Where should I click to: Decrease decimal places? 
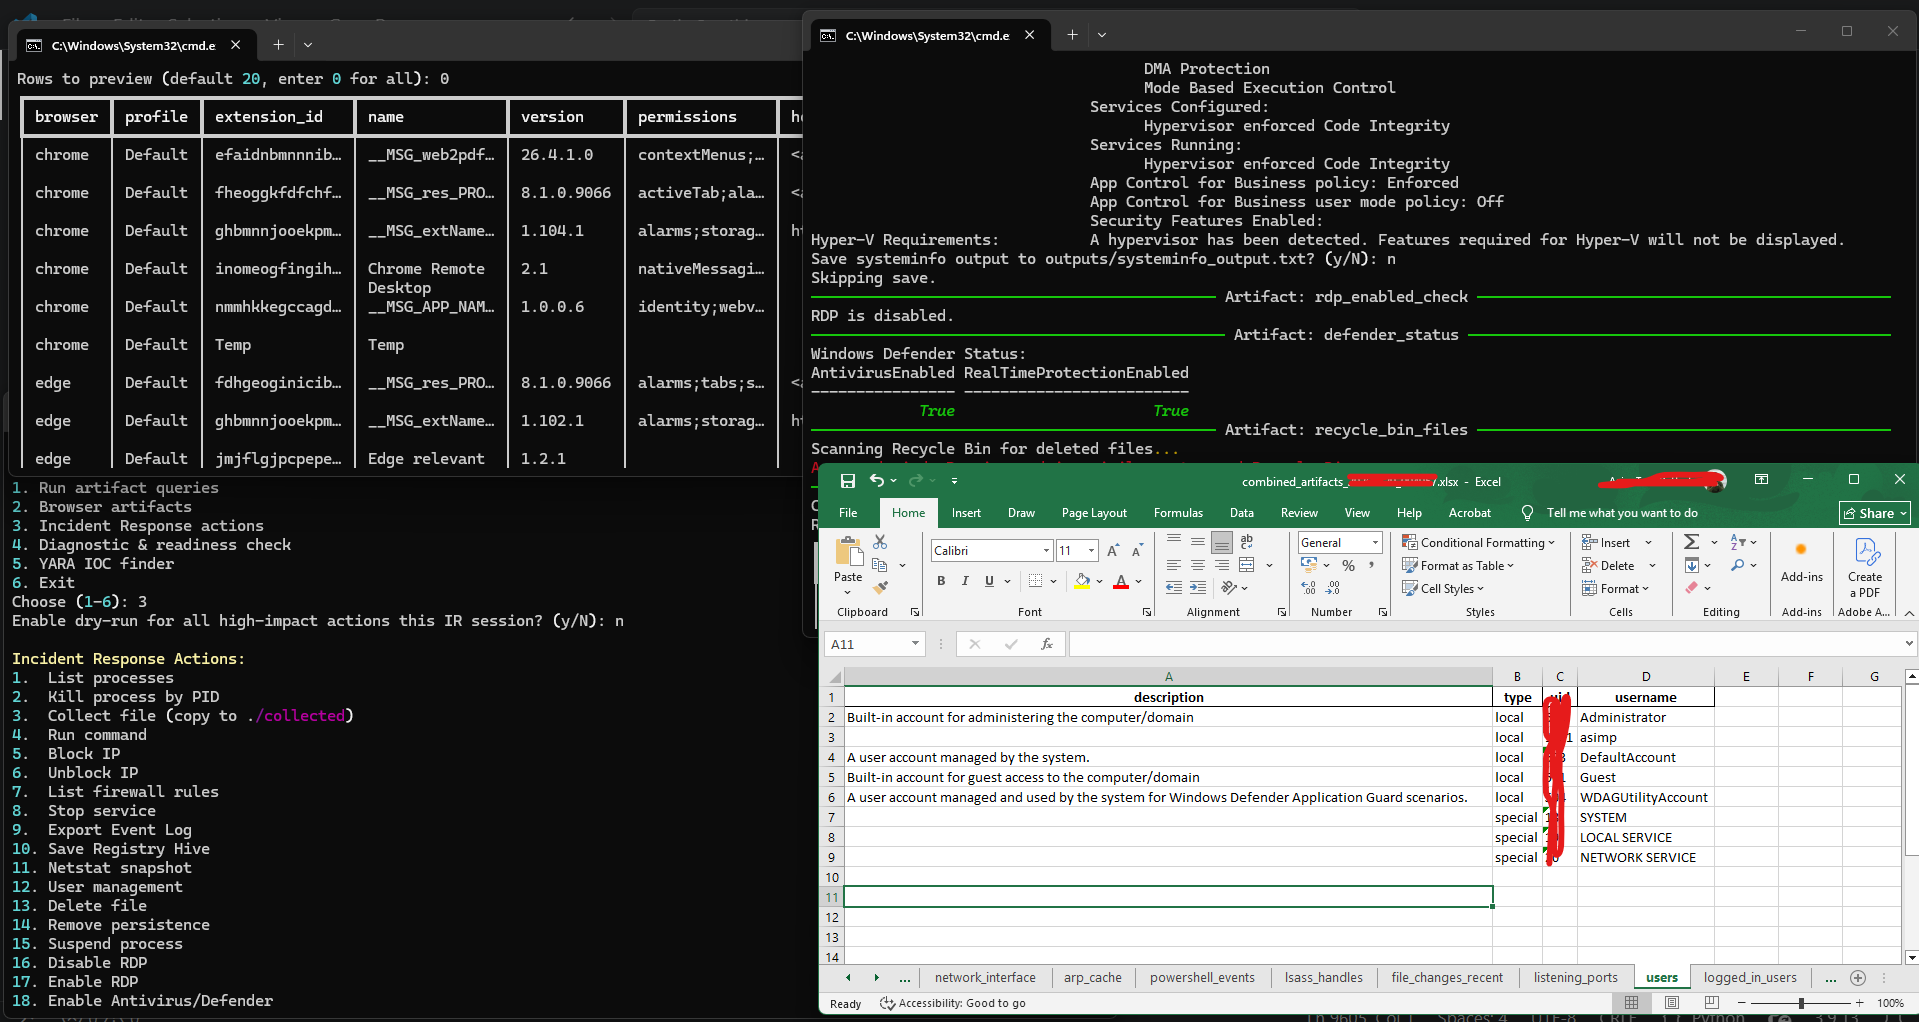pyautogui.click(x=1334, y=589)
